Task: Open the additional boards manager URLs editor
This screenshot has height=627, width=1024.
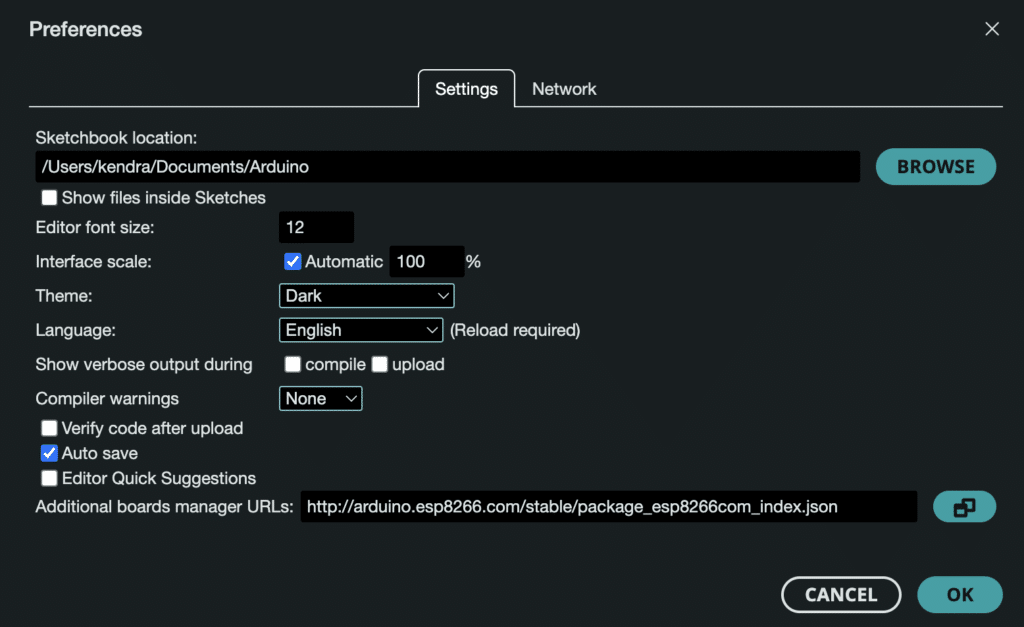Action: click(963, 507)
